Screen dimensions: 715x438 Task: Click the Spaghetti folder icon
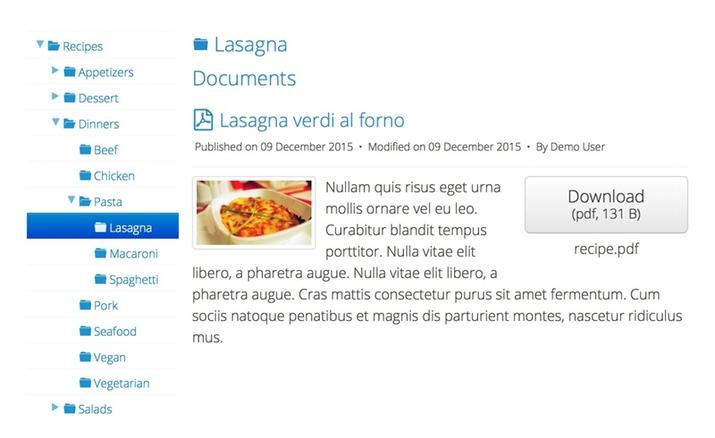[x=100, y=279]
